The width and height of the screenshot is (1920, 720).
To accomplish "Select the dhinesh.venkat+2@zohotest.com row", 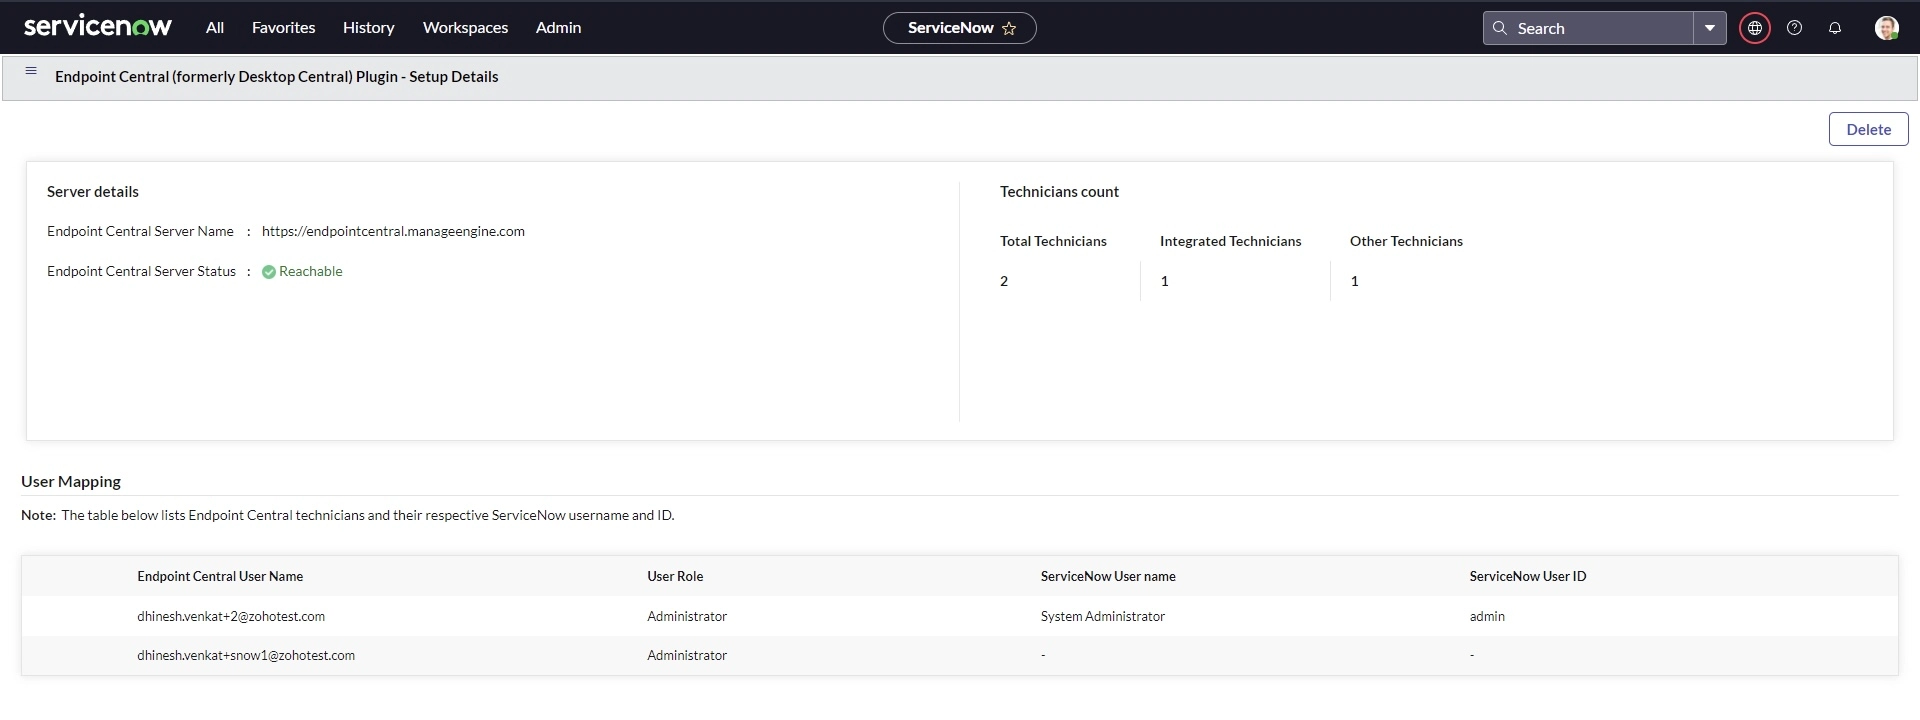I will (960, 616).
